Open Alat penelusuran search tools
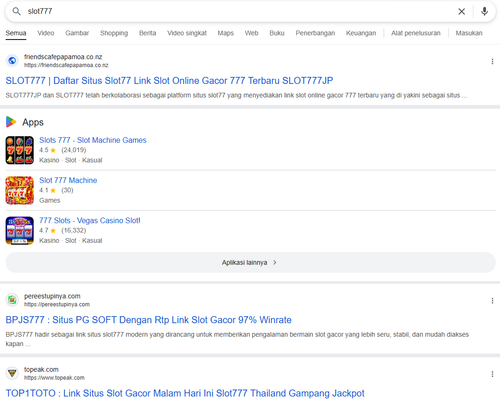This screenshot has width=500, height=401. point(416,33)
